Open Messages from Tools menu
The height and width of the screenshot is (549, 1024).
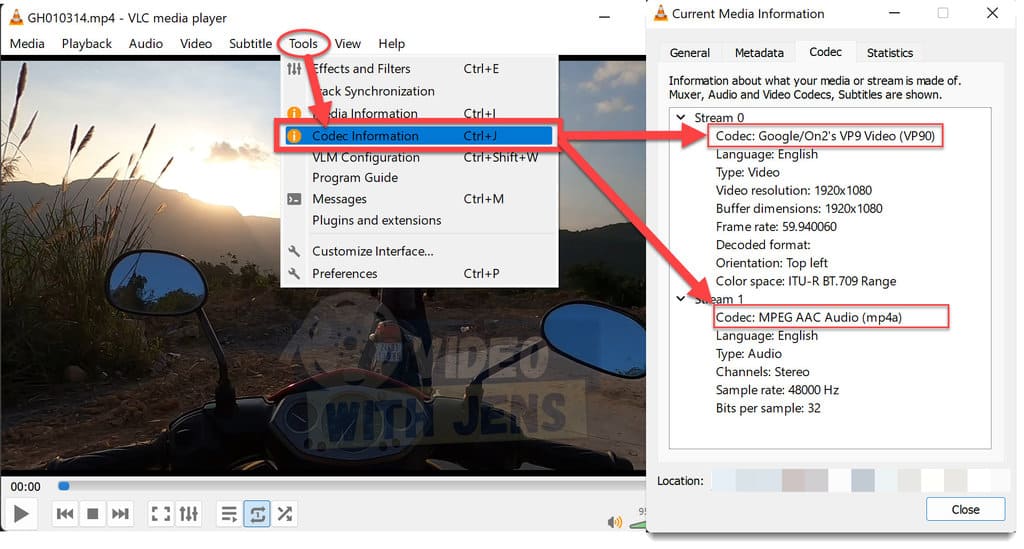click(421, 199)
